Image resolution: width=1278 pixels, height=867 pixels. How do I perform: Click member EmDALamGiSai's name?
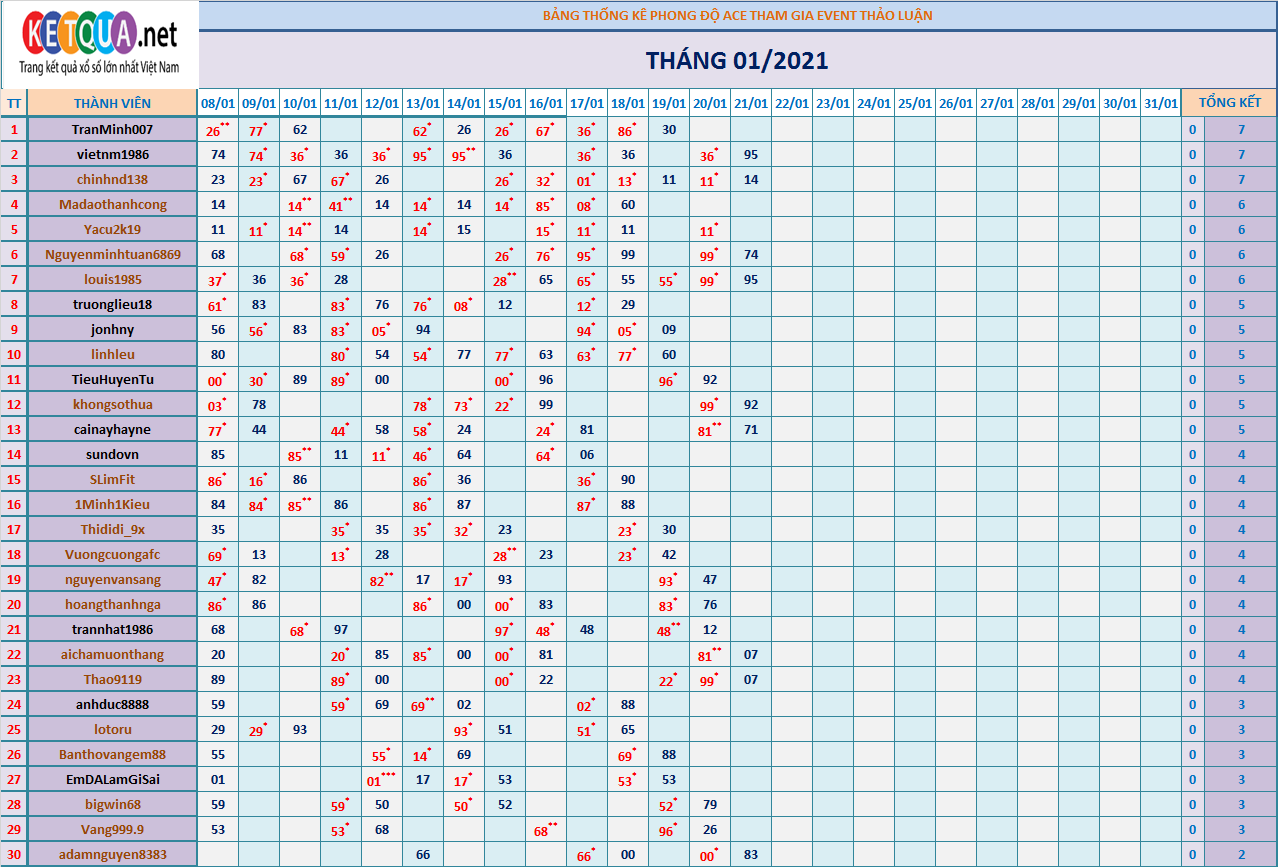112,779
